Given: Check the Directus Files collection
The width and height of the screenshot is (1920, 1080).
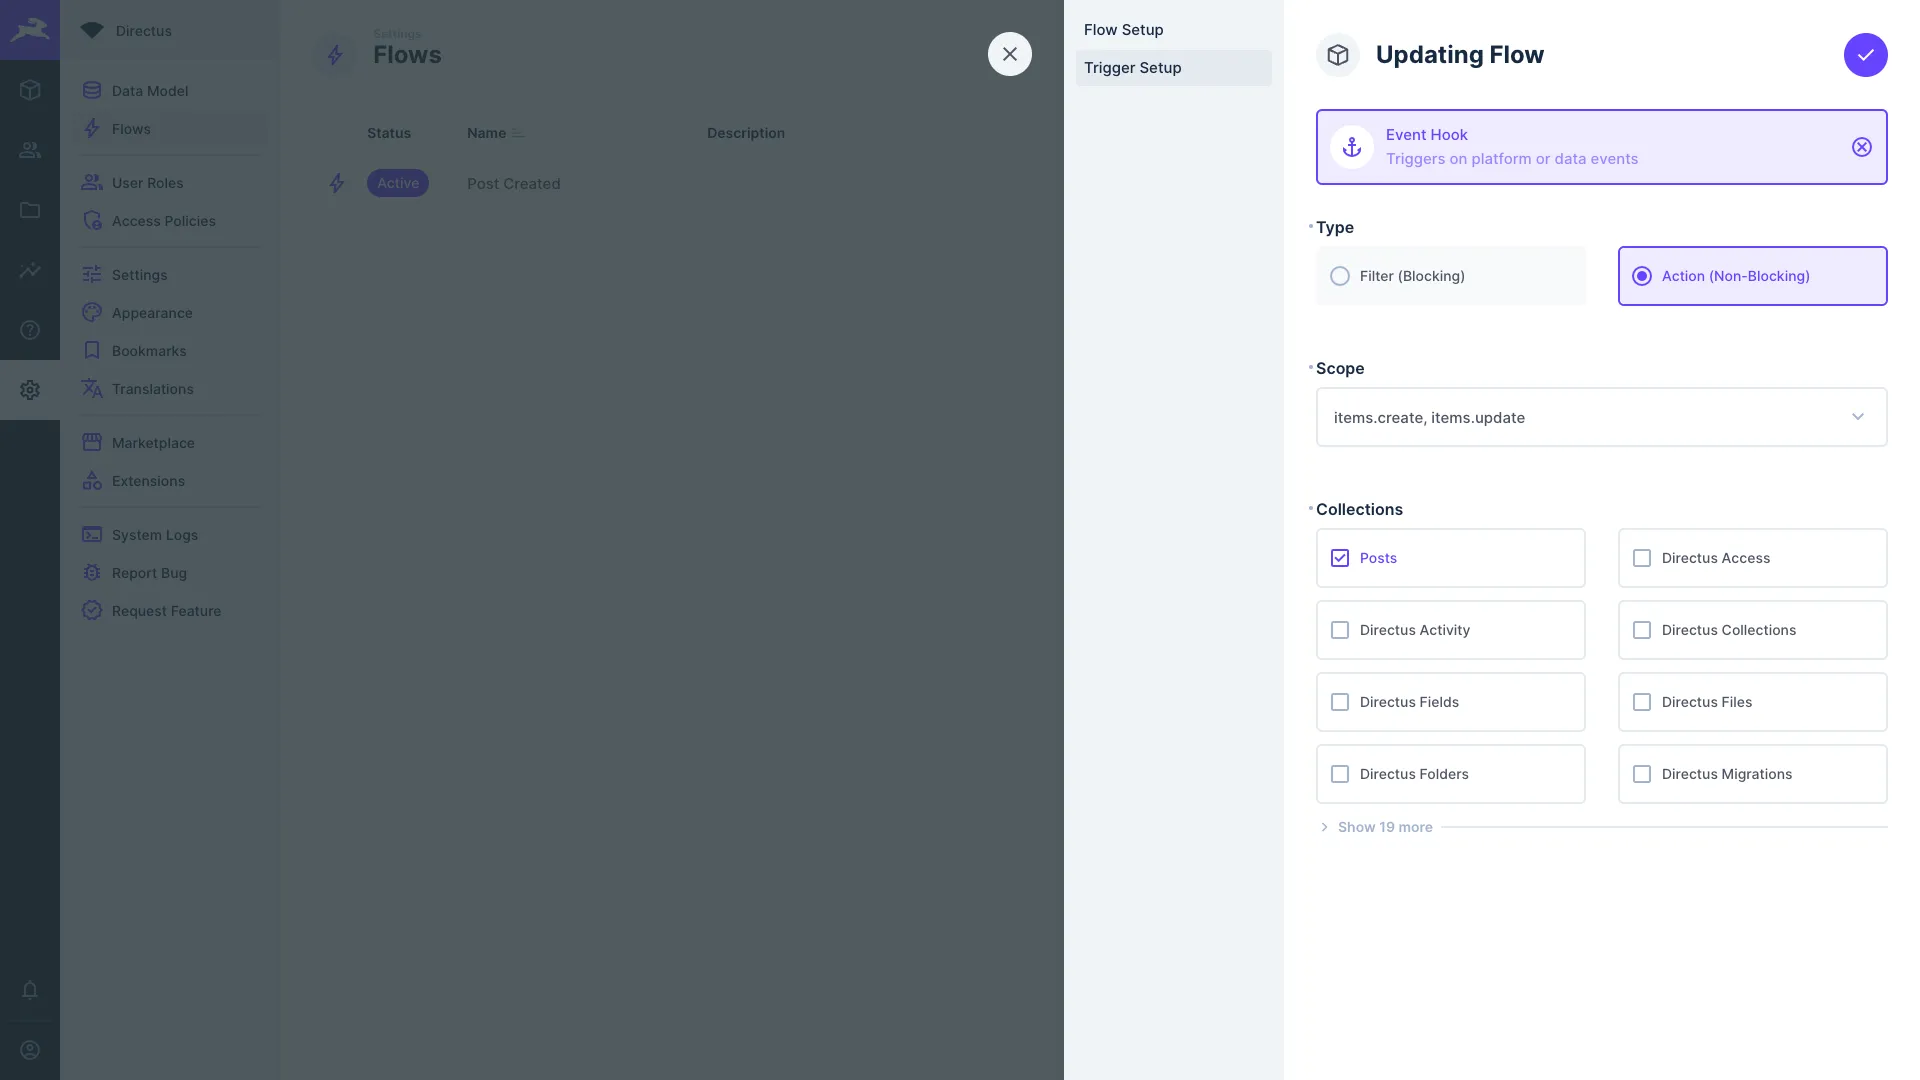Looking at the screenshot, I should [x=1642, y=702].
